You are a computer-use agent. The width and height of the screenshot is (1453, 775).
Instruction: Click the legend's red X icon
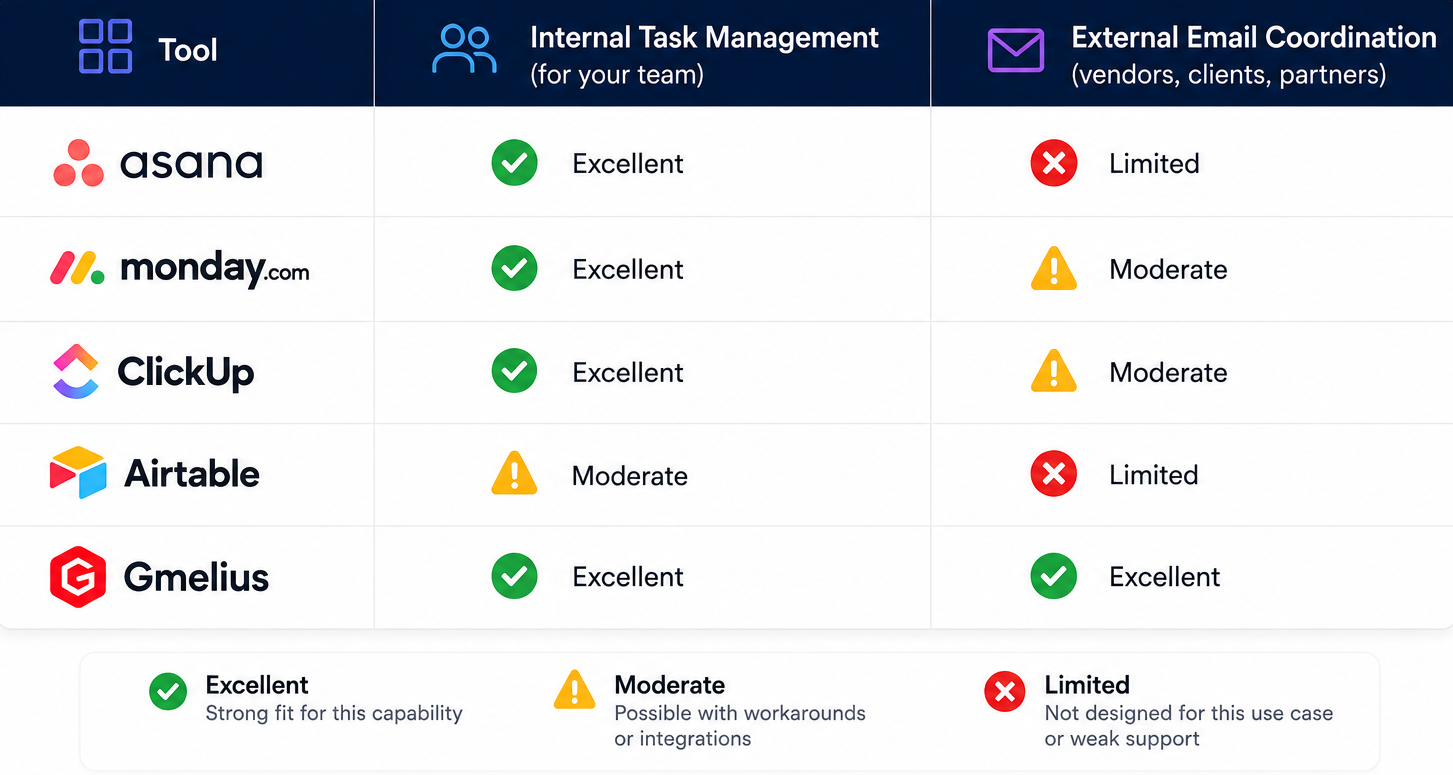tap(1005, 691)
